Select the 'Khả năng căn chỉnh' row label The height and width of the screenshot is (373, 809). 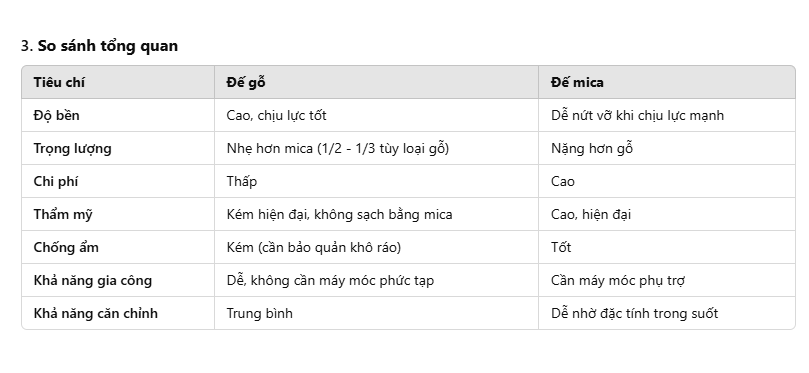click(x=95, y=314)
